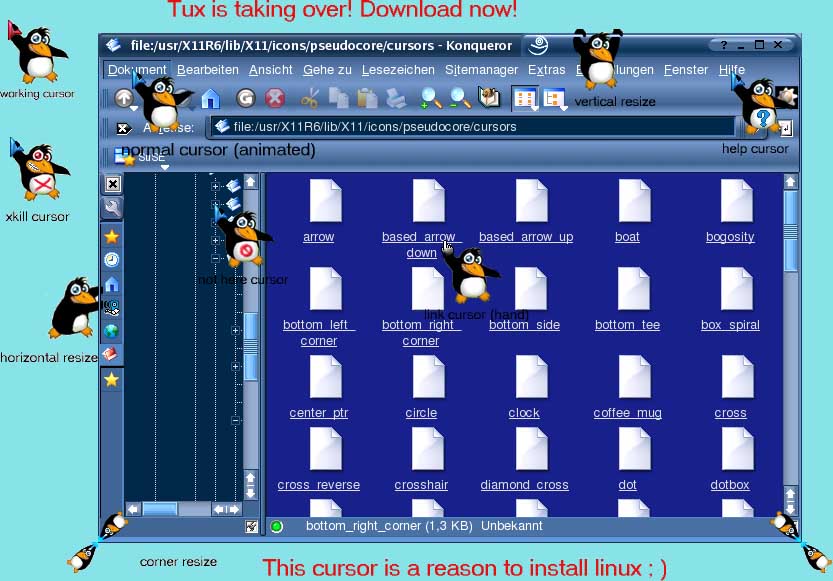Zoom out with the minus magnifier
Image resolution: width=833 pixels, height=581 pixels.
pyautogui.click(x=460, y=98)
